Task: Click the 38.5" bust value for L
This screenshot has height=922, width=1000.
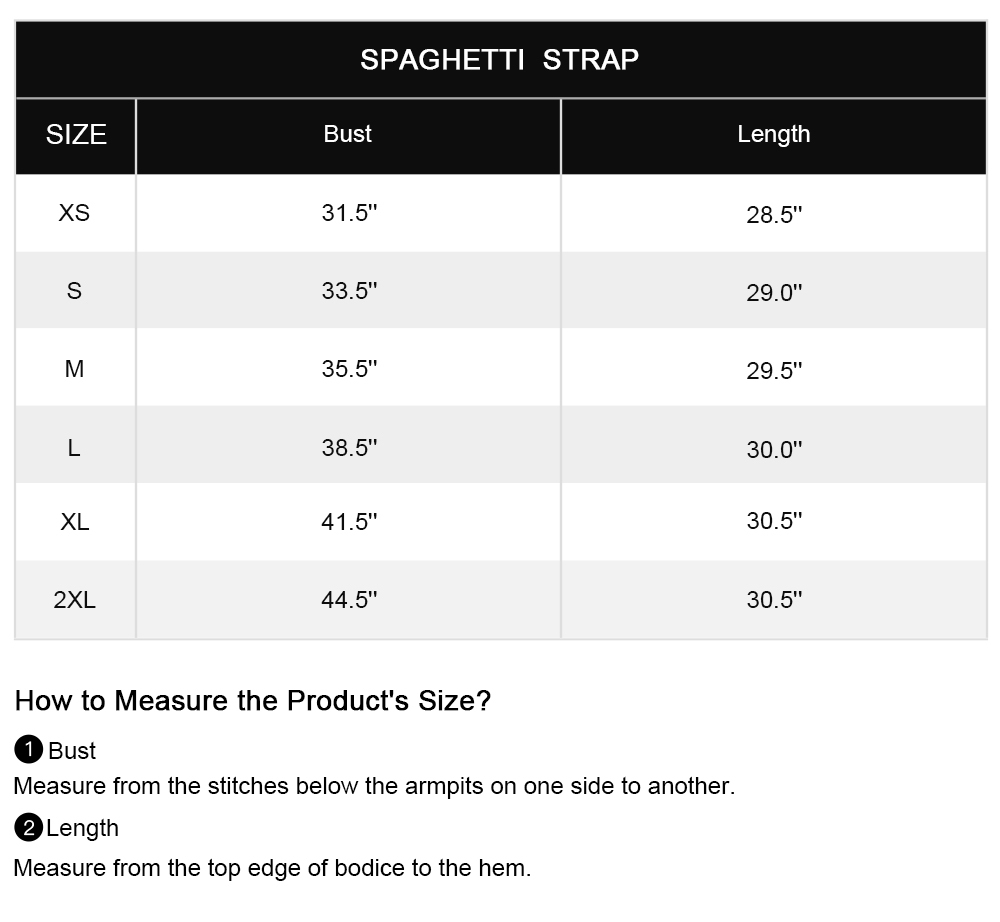Action: [x=349, y=448]
